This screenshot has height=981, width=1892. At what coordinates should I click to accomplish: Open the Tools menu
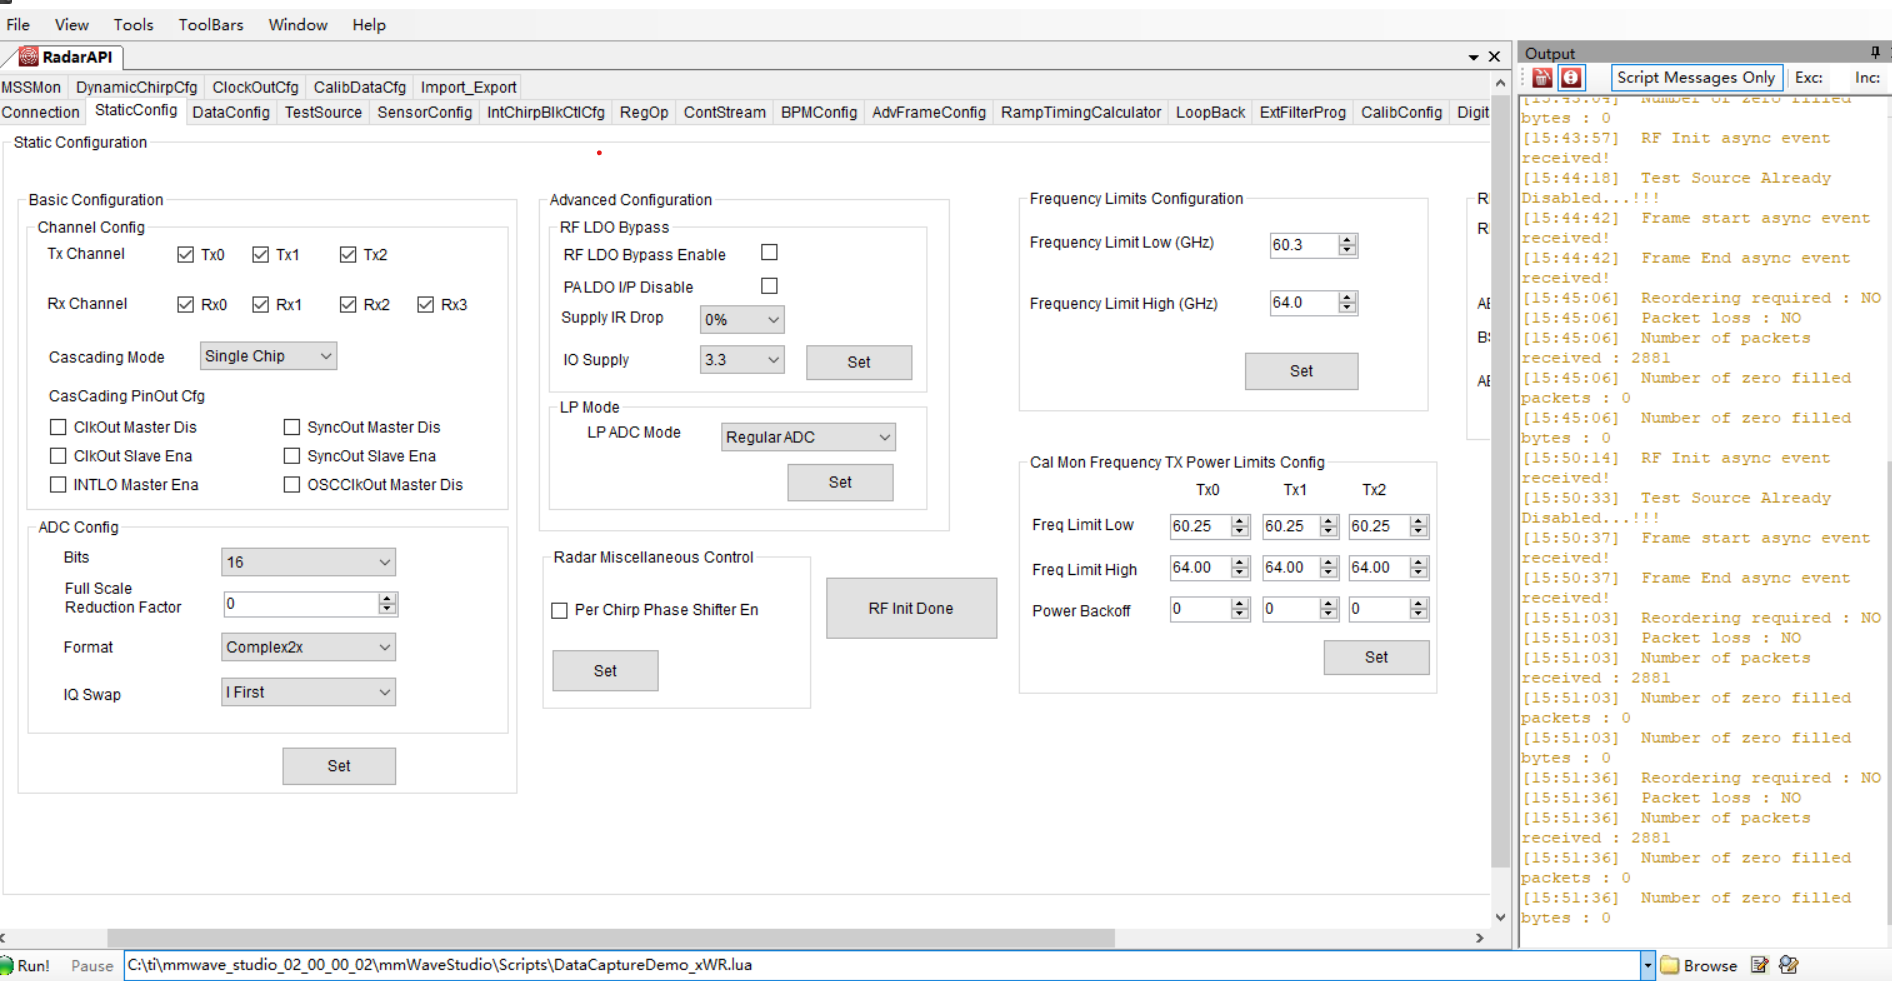(133, 24)
